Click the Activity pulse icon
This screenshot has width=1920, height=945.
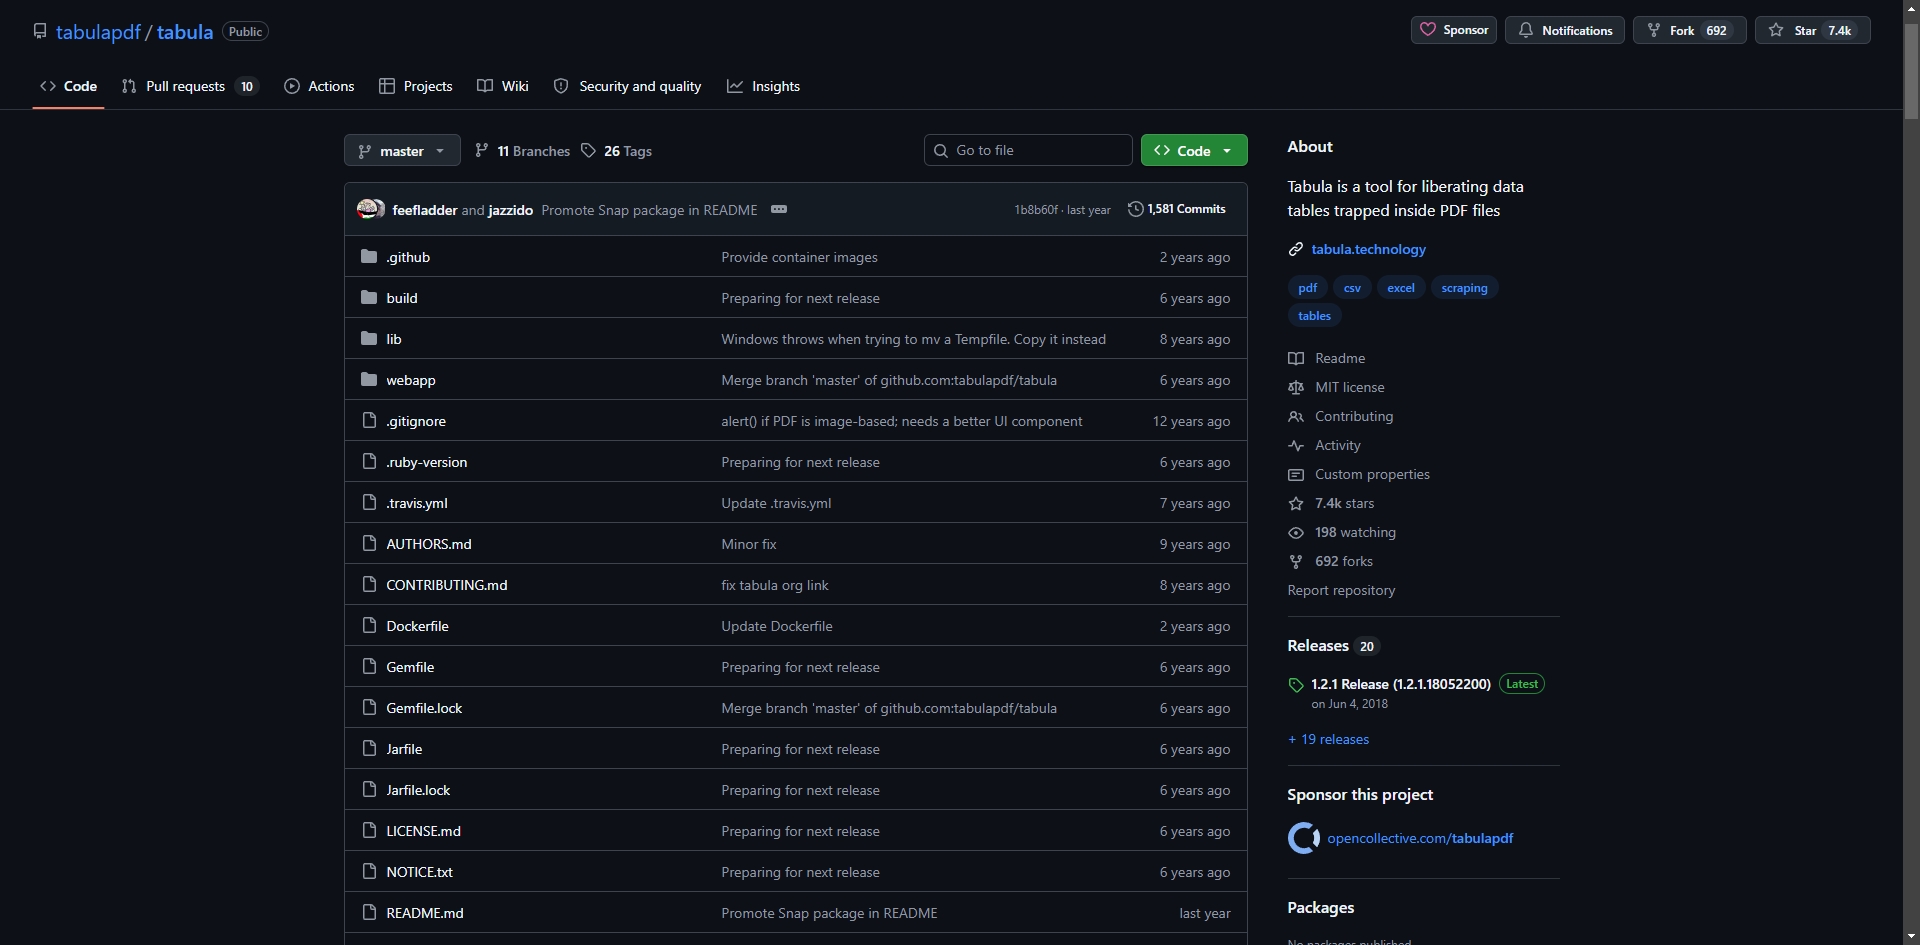(1296, 445)
